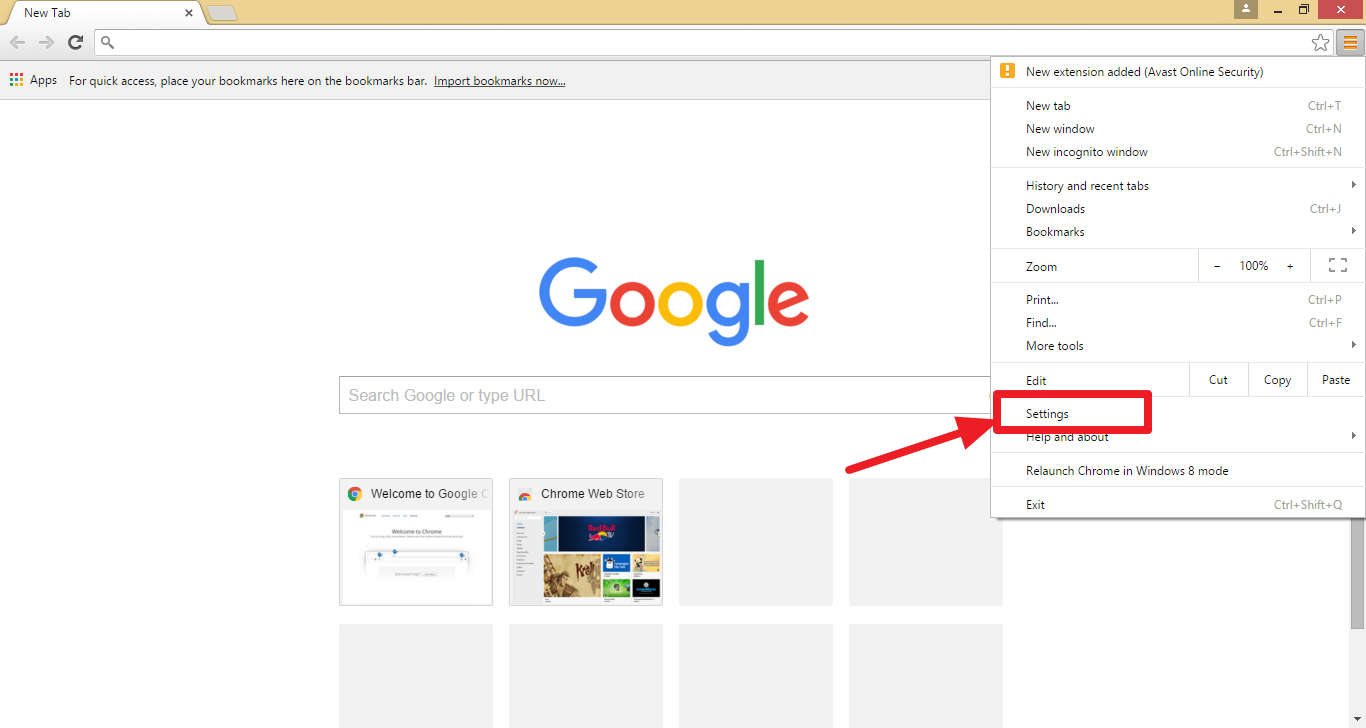
Task: Expand the Bookmarks submenu
Action: 1055,231
